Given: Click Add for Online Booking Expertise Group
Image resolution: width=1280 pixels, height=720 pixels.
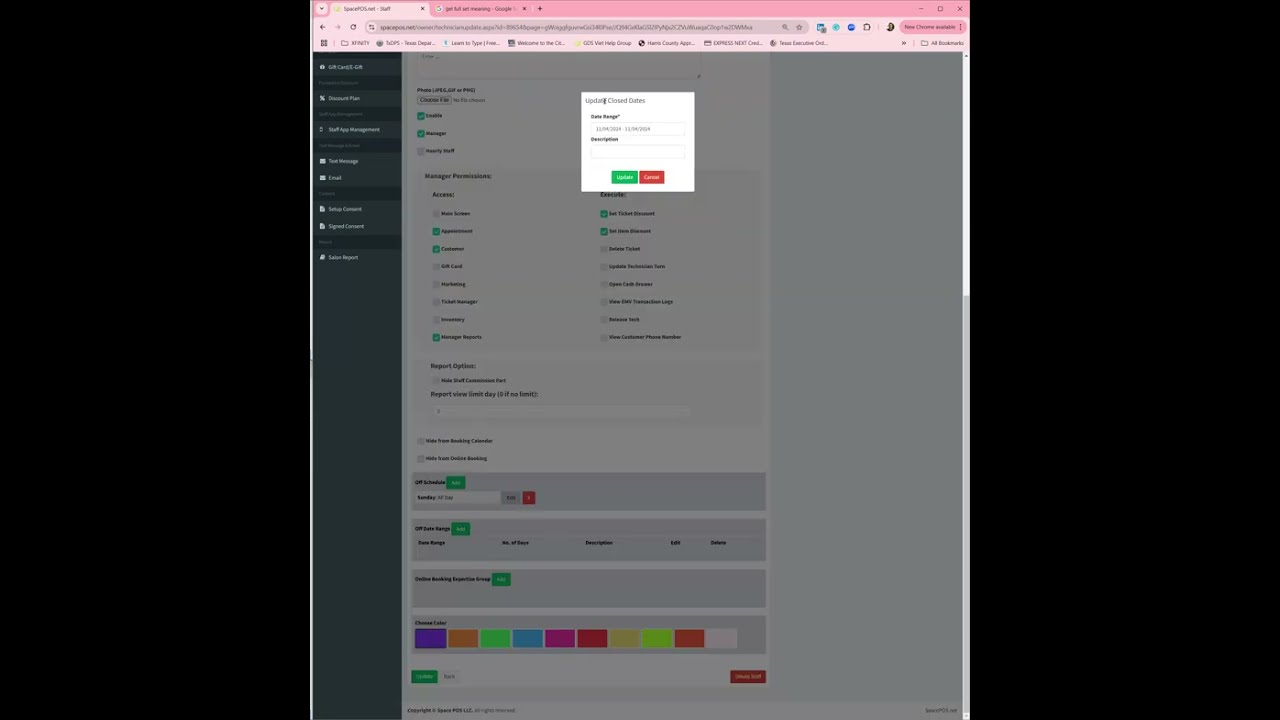Looking at the screenshot, I should coord(501,579).
